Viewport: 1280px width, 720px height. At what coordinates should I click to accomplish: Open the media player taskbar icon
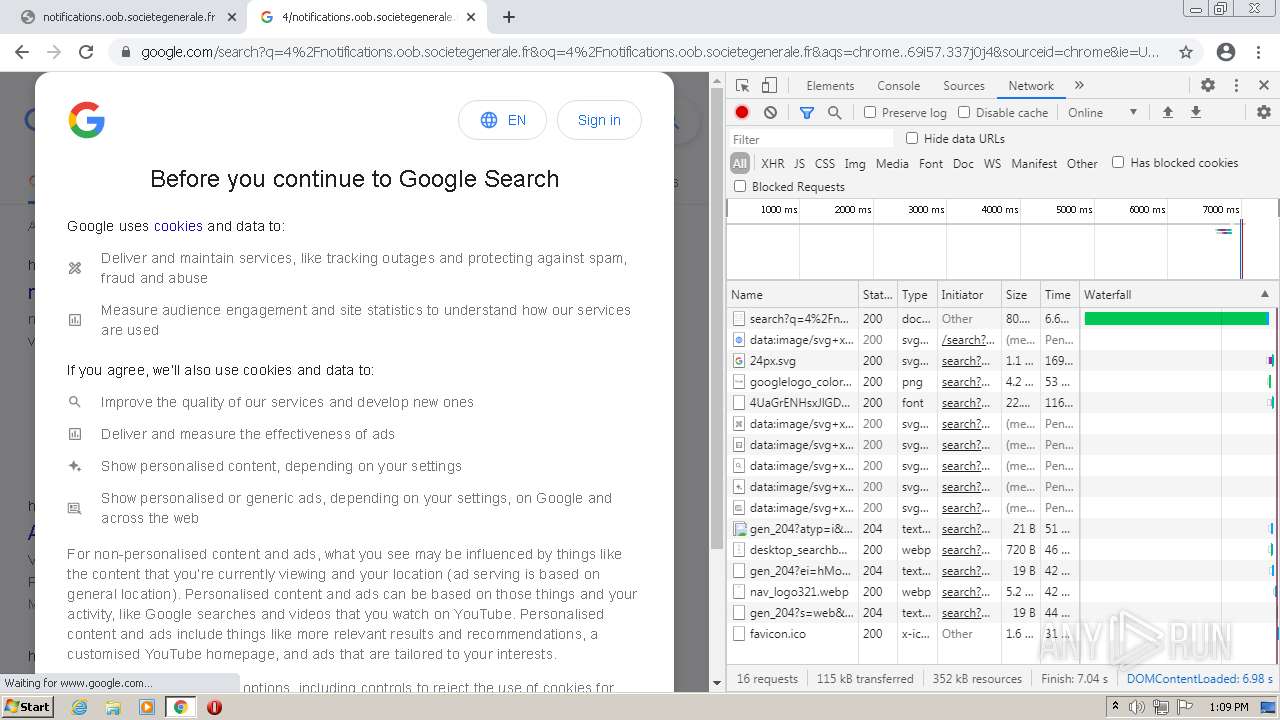[147, 707]
